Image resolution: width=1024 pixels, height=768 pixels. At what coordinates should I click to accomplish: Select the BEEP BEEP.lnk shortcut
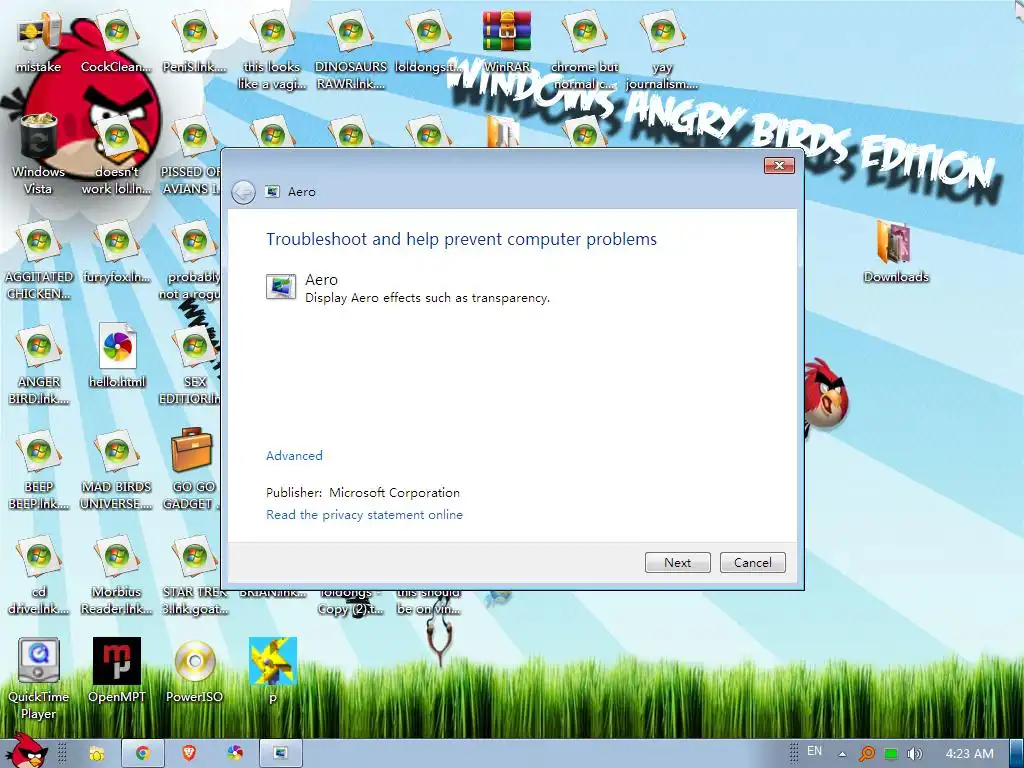tap(39, 470)
